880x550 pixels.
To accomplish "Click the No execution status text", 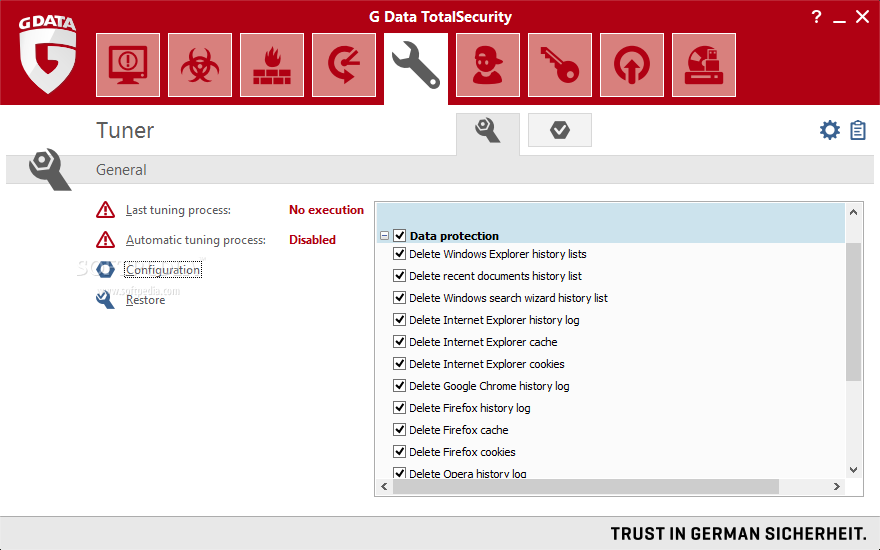I will [x=326, y=210].
